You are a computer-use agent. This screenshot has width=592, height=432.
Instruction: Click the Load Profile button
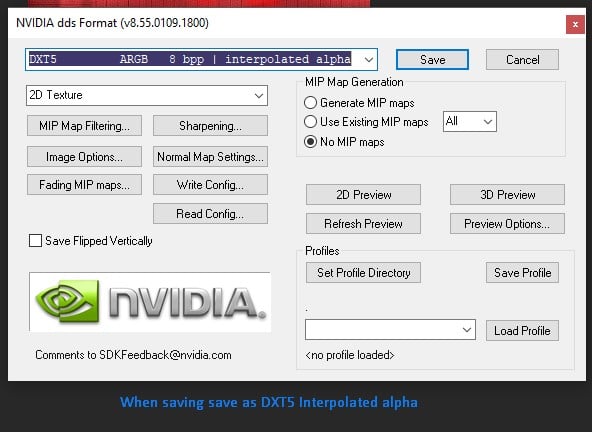click(x=522, y=331)
